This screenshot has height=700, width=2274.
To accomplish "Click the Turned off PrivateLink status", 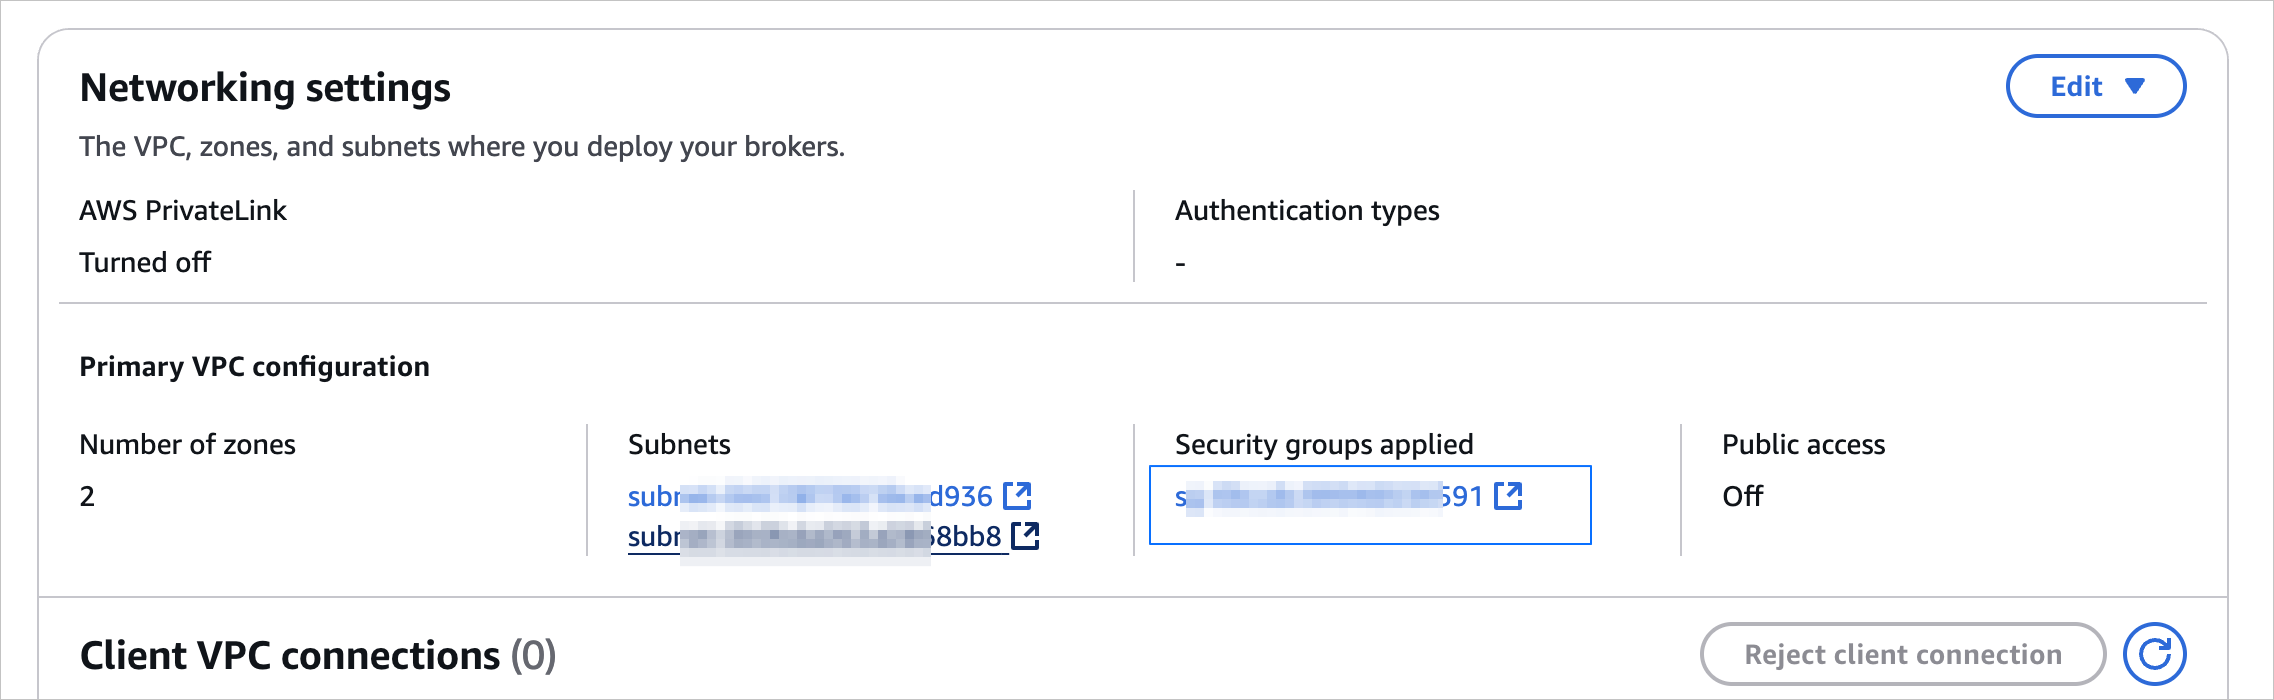I will (x=145, y=263).
